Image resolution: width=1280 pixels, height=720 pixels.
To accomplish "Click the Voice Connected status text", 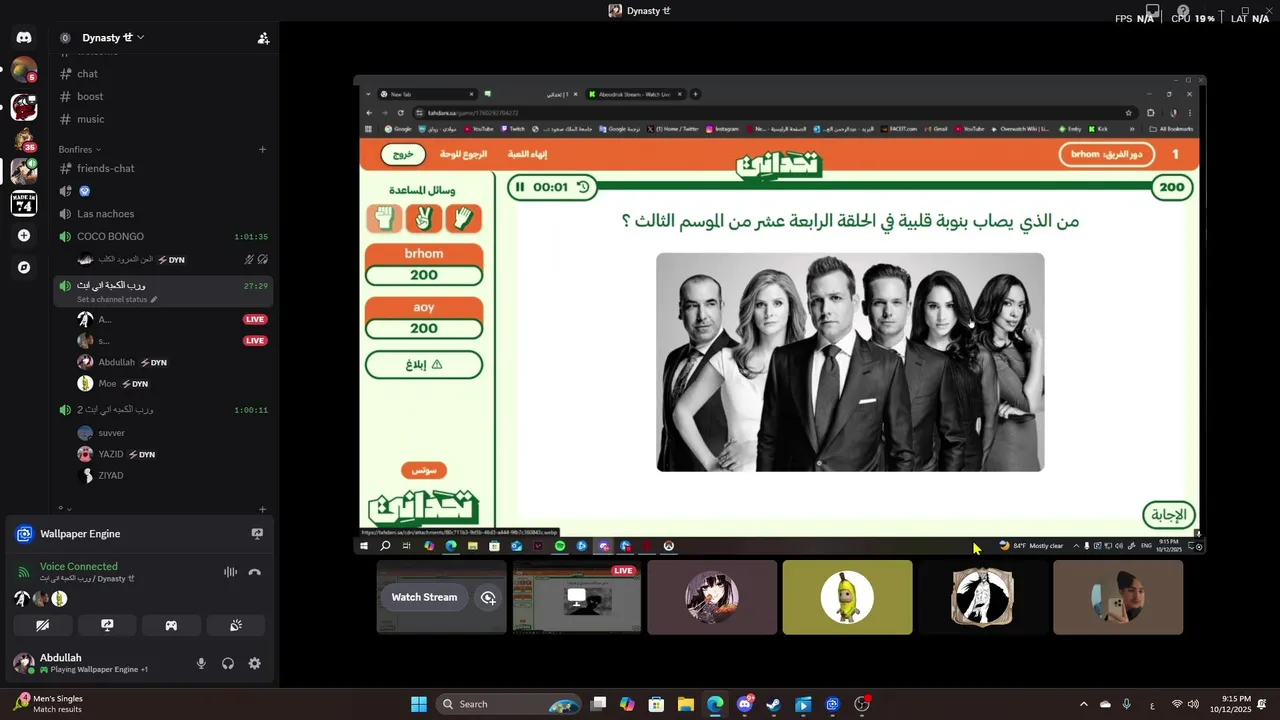I will click(x=79, y=566).
